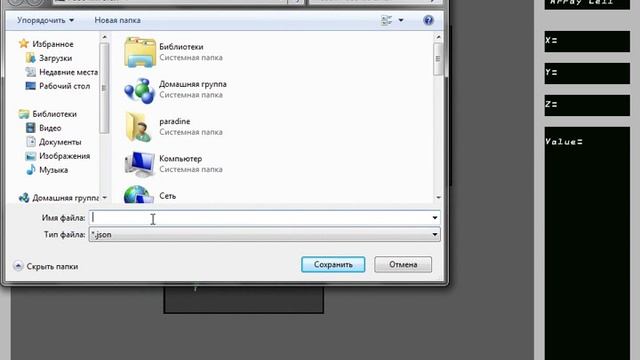
Task: Select the Сеть label in file list
Action: [x=167, y=196]
